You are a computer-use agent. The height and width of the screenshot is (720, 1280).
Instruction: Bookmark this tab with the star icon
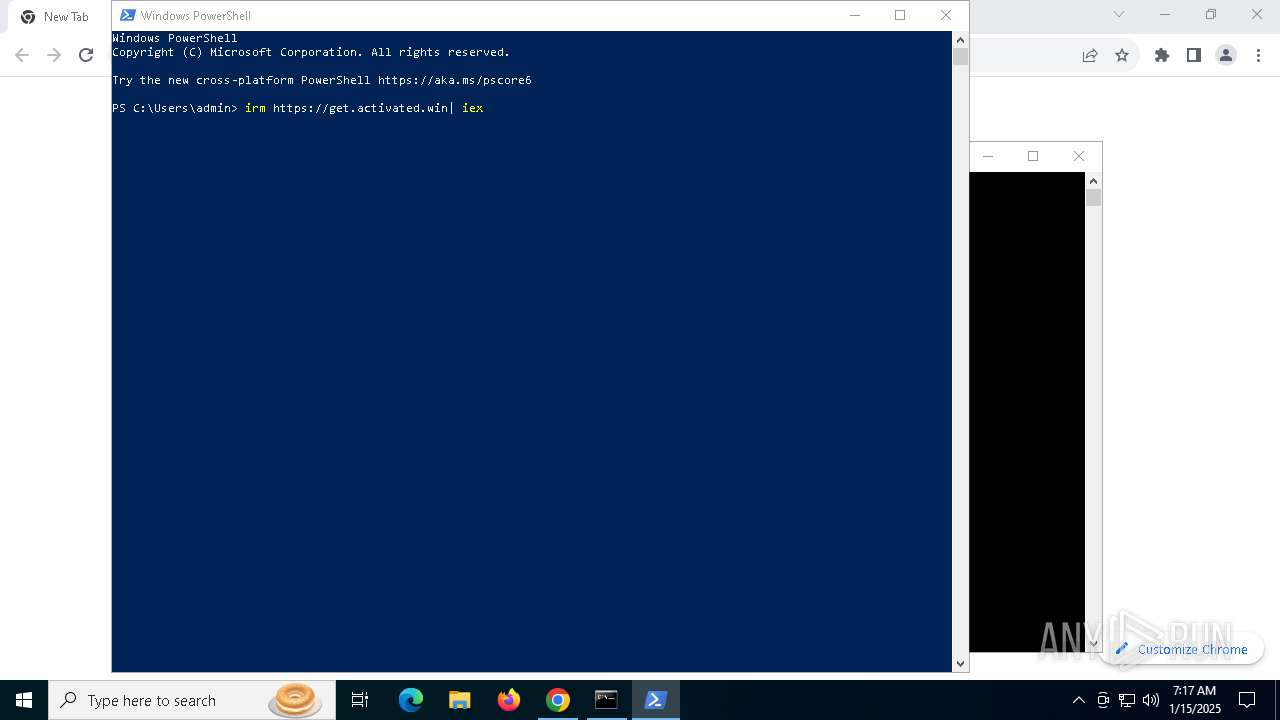(x=1122, y=55)
